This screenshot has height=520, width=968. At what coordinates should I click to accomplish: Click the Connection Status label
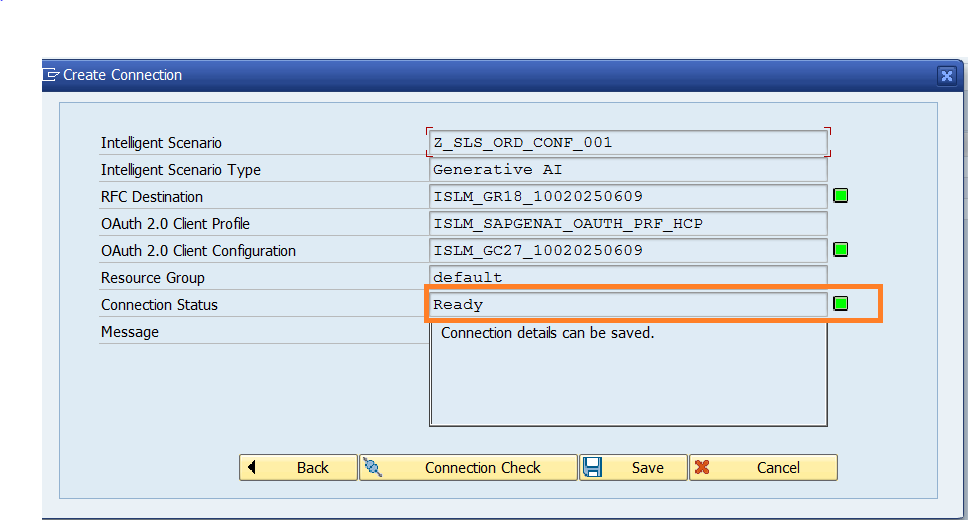[x=159, y=305]
